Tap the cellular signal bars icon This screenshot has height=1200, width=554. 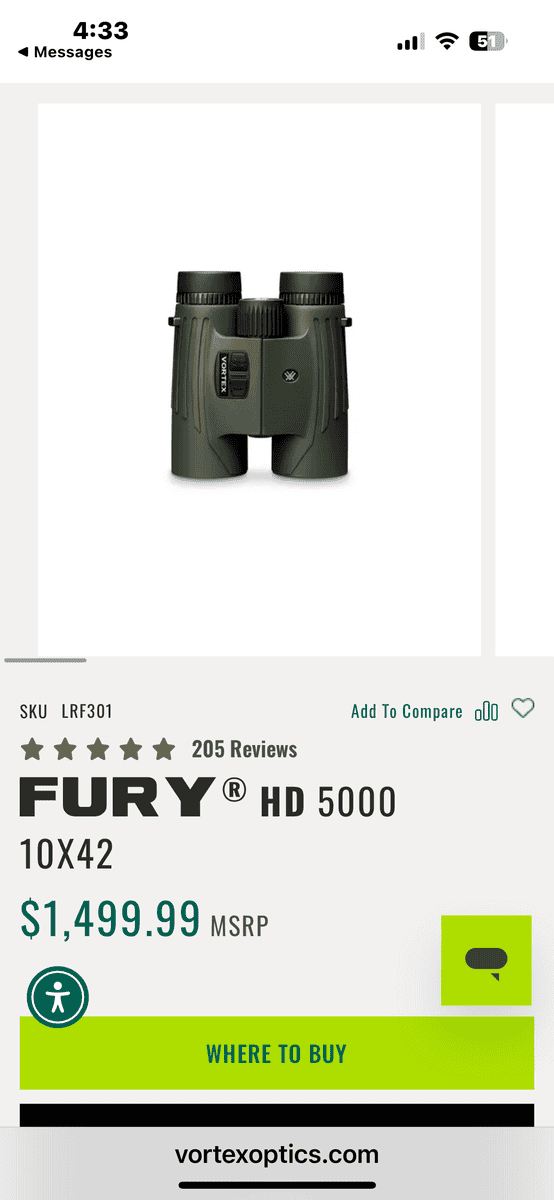[410, 42]
